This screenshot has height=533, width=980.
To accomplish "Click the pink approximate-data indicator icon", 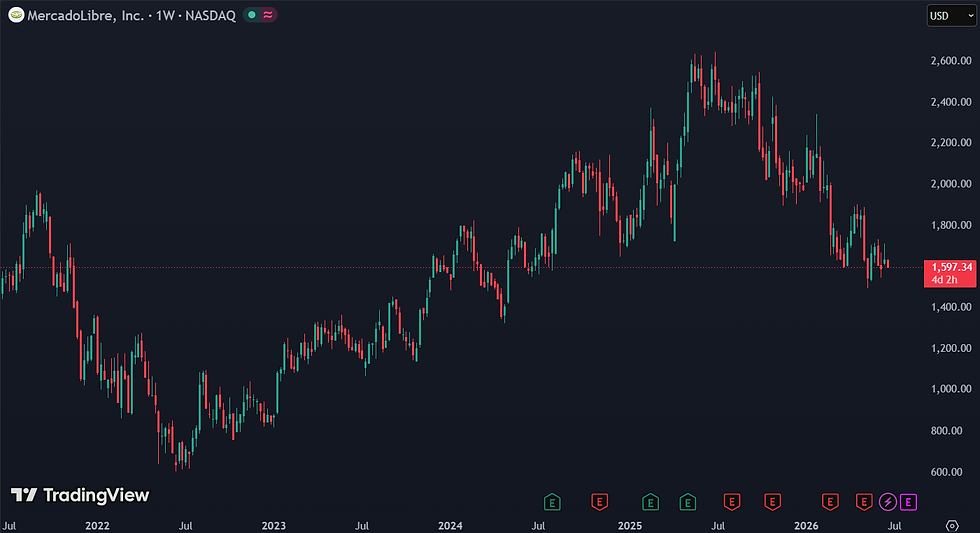I will [268, 15].
